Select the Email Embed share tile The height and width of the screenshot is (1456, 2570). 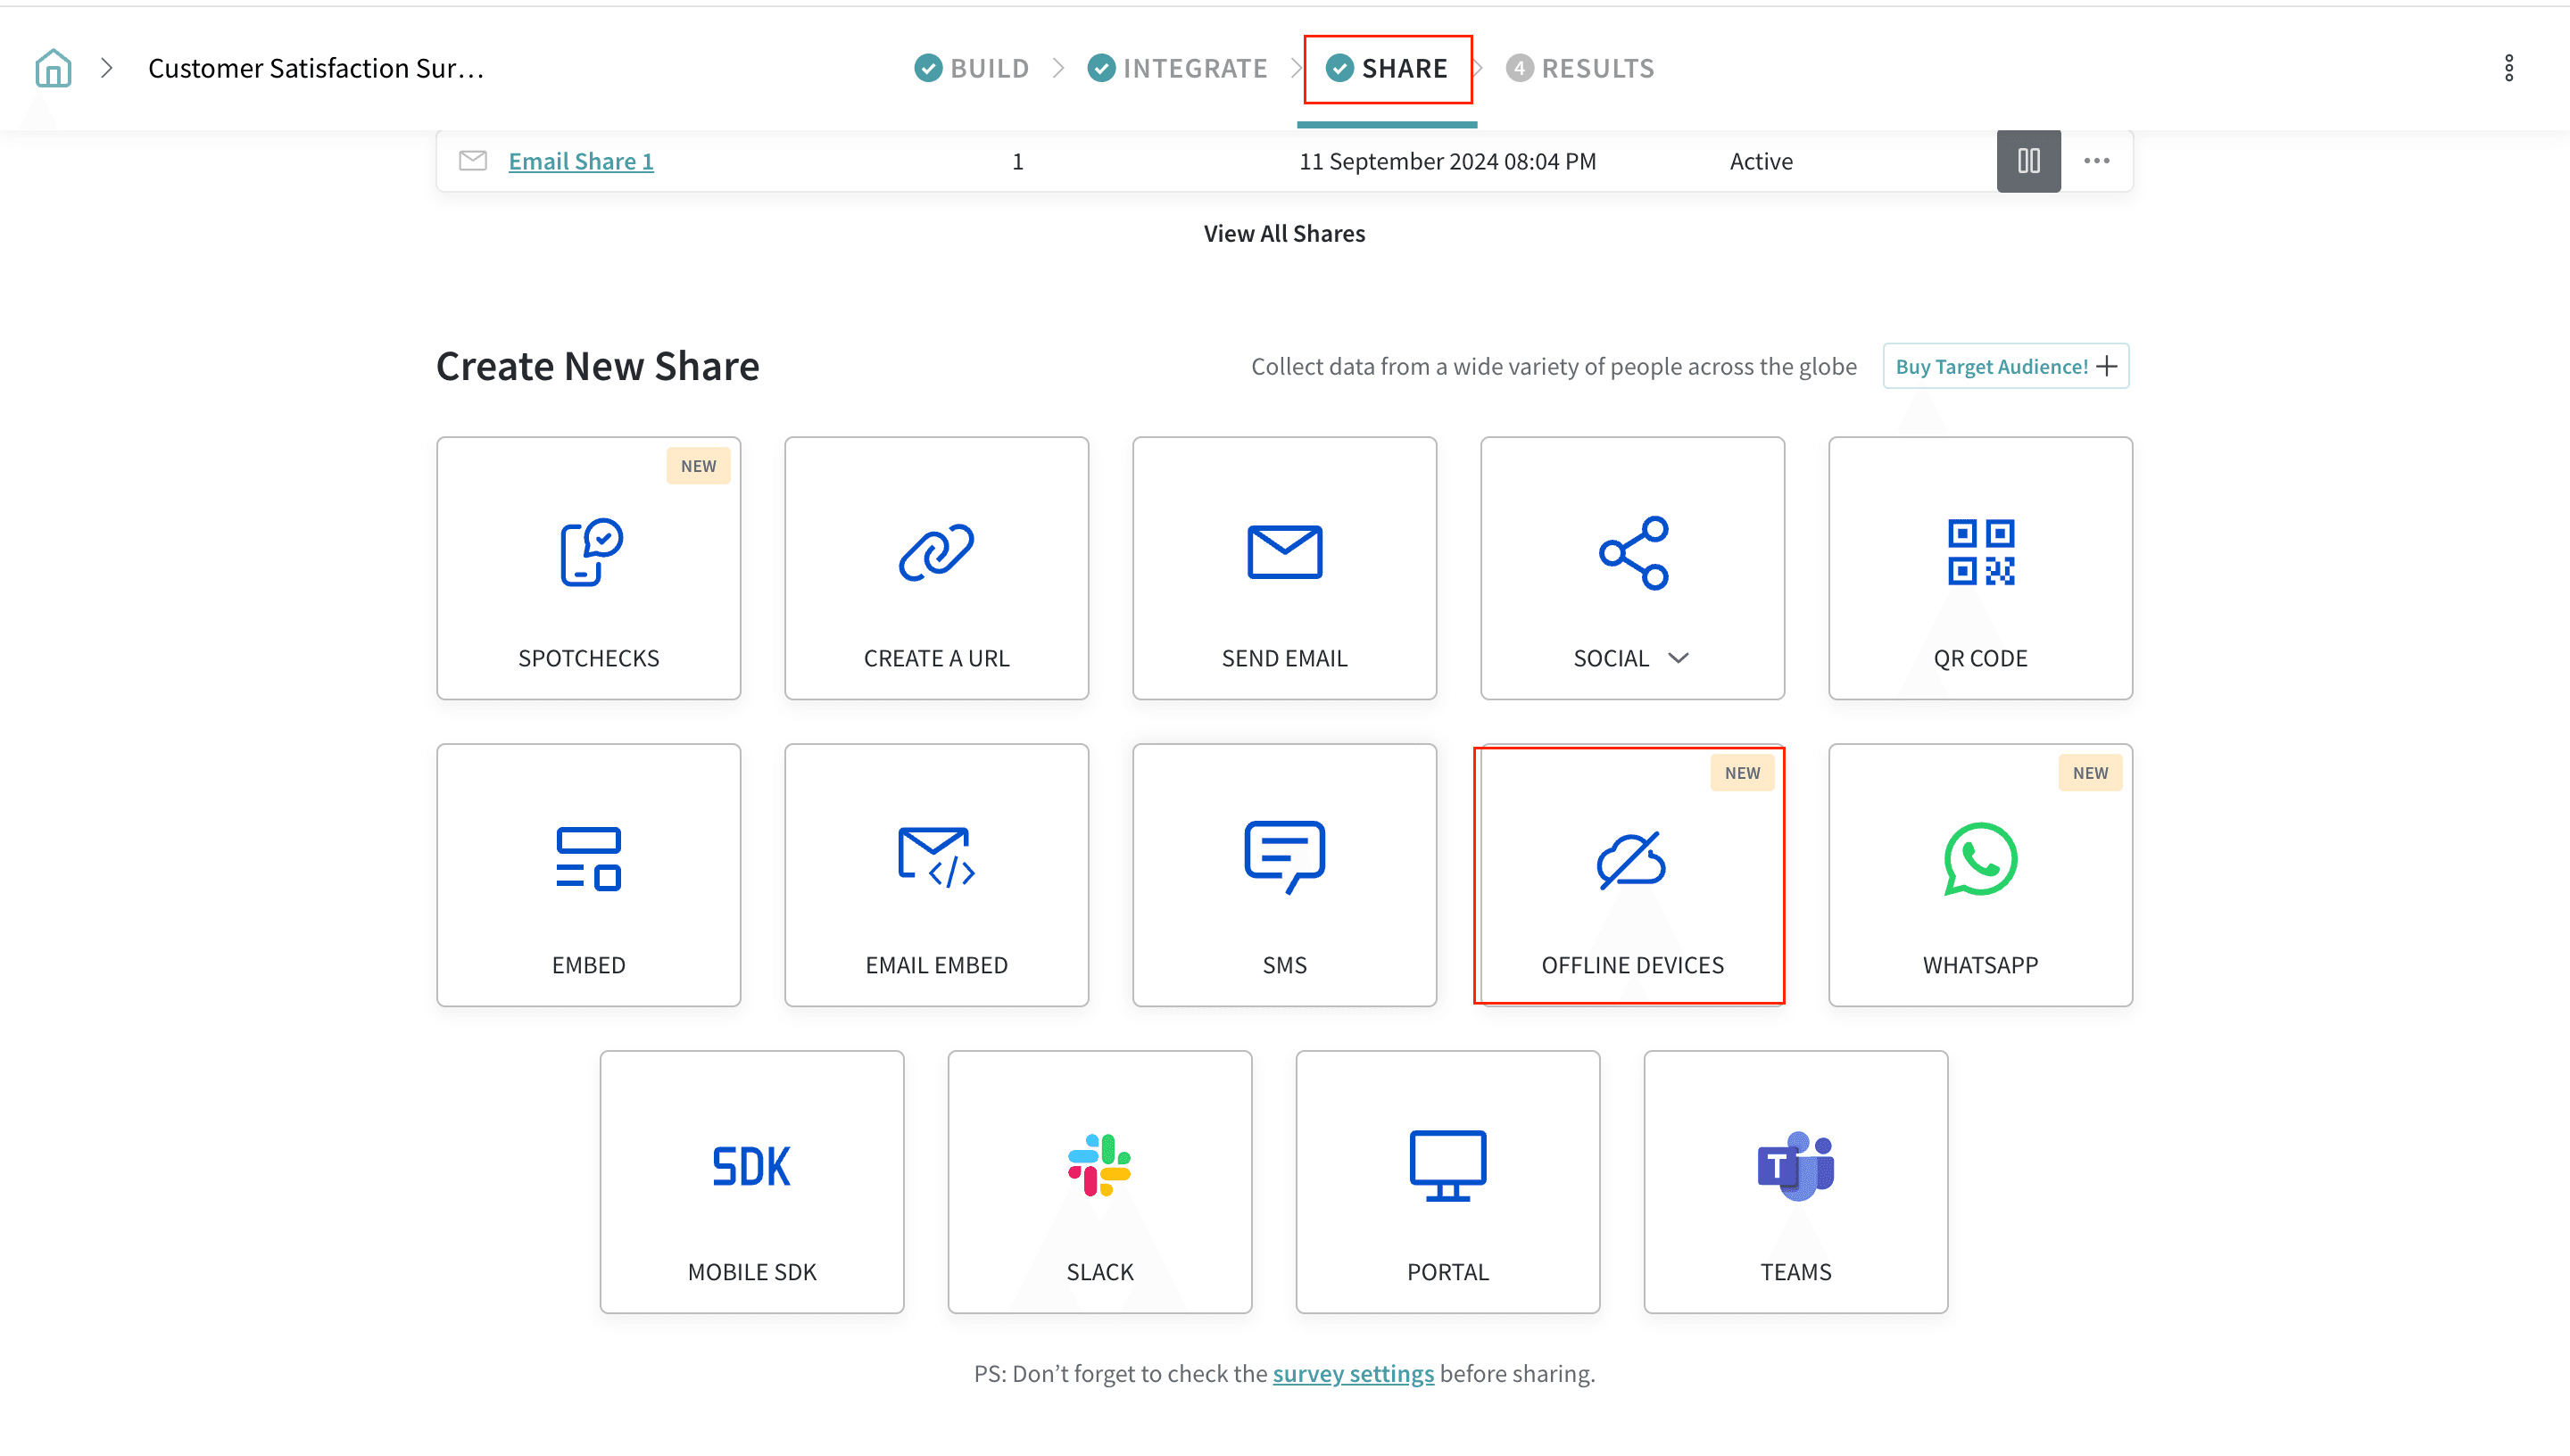tap(936, 875)
